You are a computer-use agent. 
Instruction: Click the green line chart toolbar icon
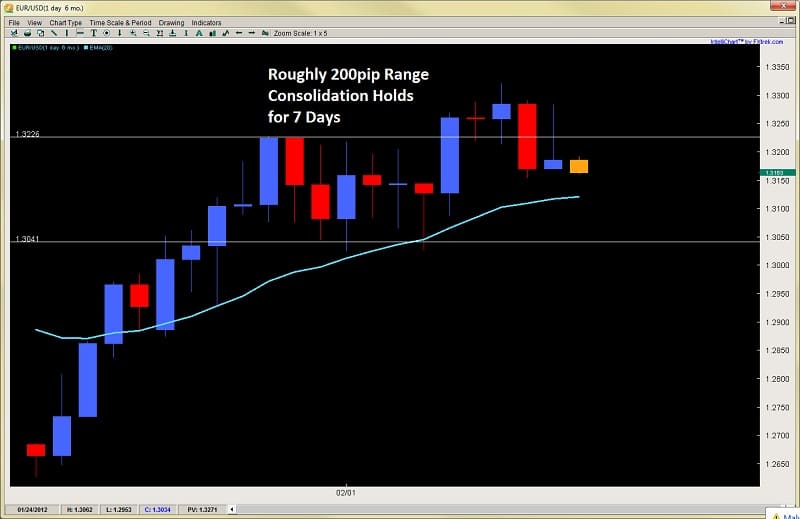[226, 33]
